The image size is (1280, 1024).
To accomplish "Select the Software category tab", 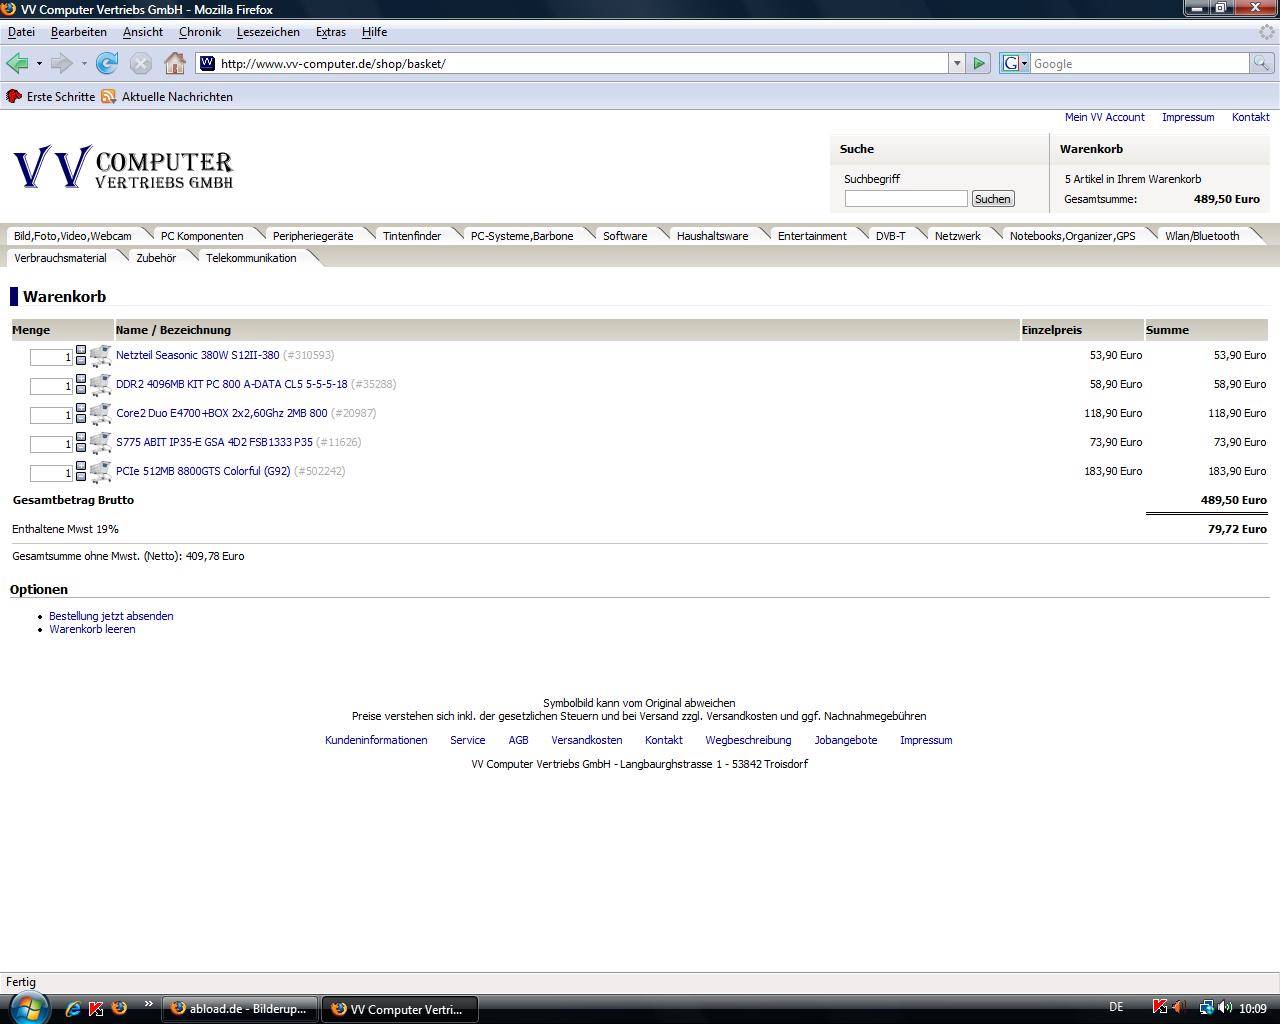I will point(625,236).
